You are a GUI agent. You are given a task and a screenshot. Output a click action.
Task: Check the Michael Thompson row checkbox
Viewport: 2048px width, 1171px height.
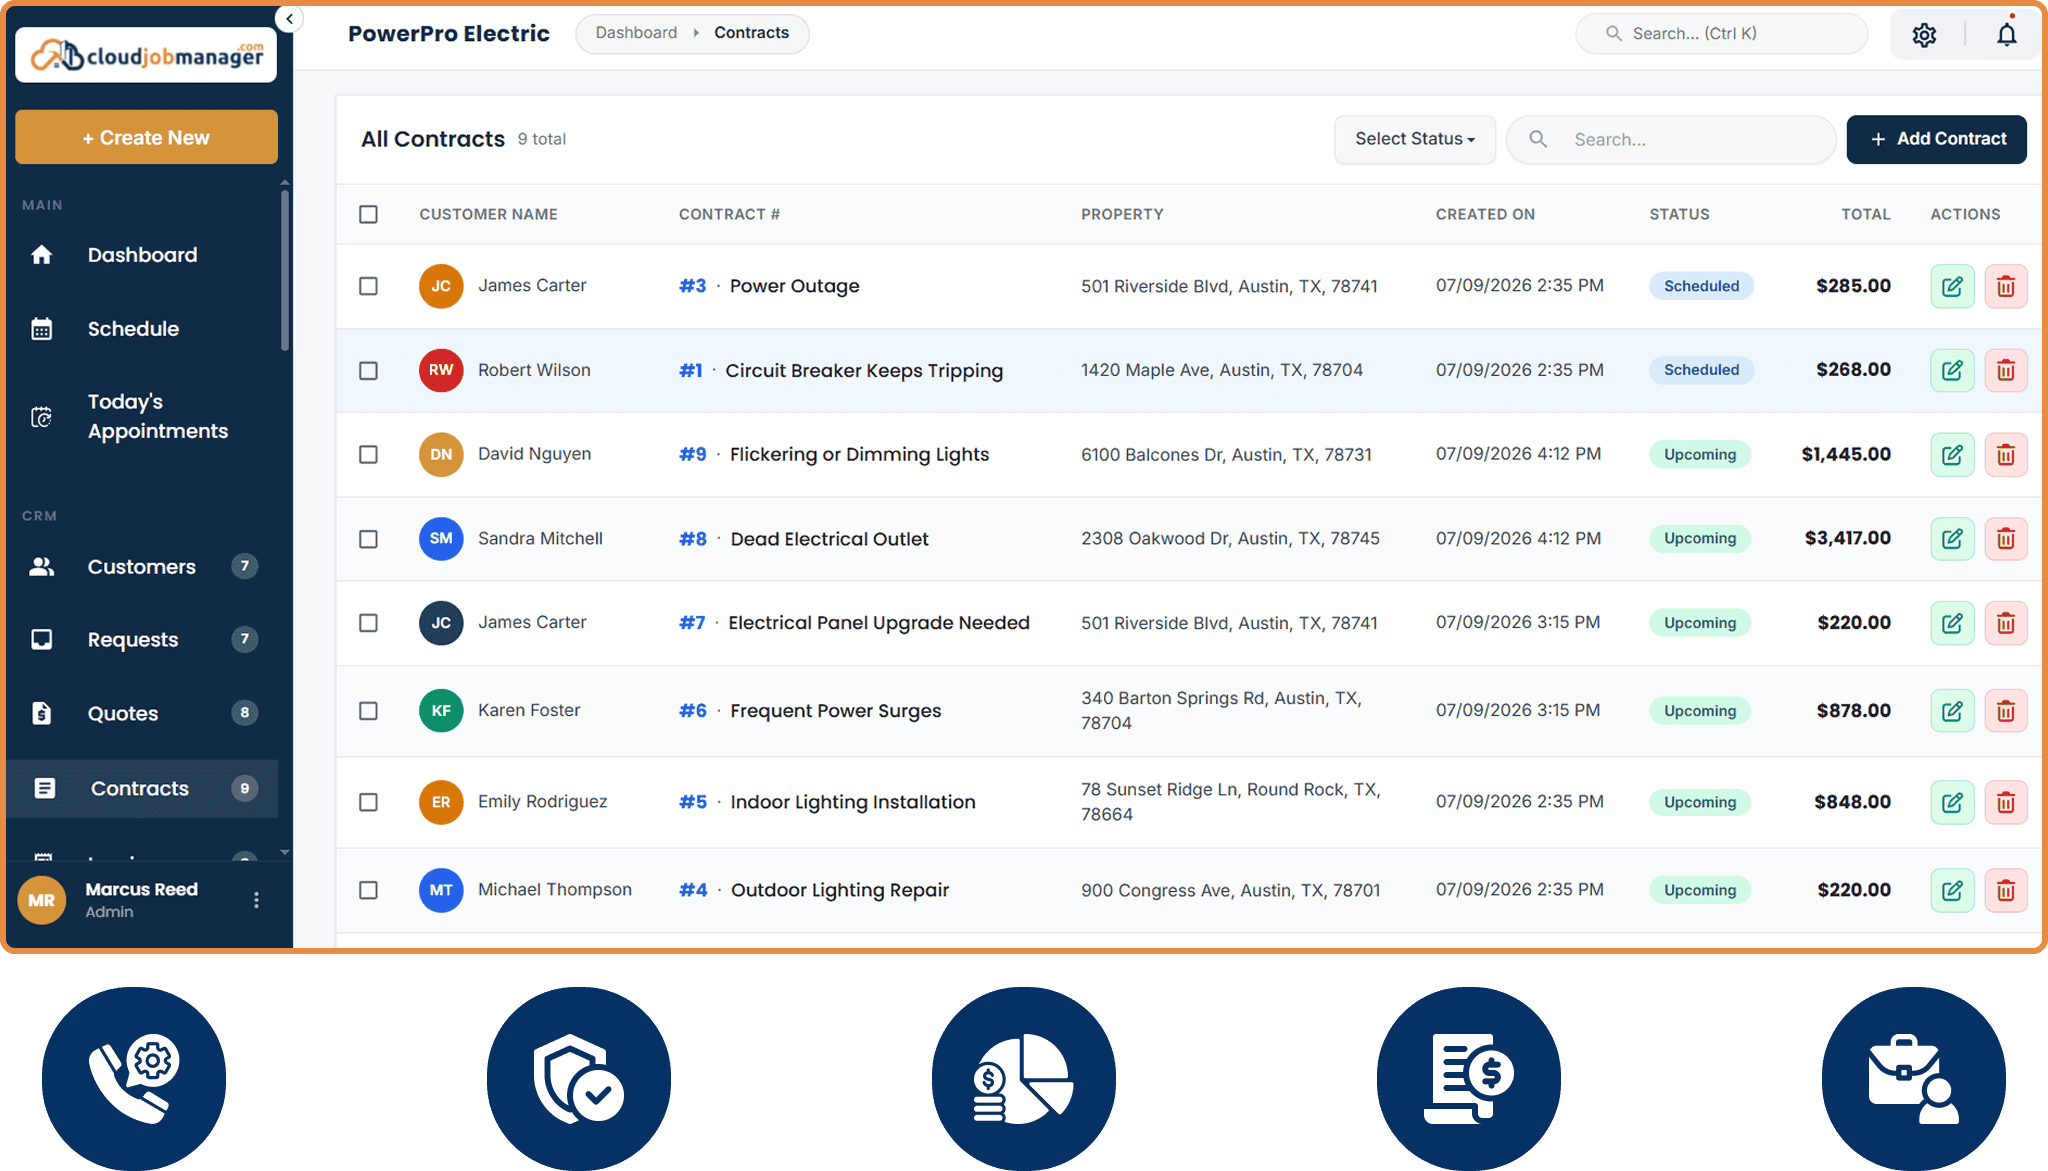[x=368, y=890]
